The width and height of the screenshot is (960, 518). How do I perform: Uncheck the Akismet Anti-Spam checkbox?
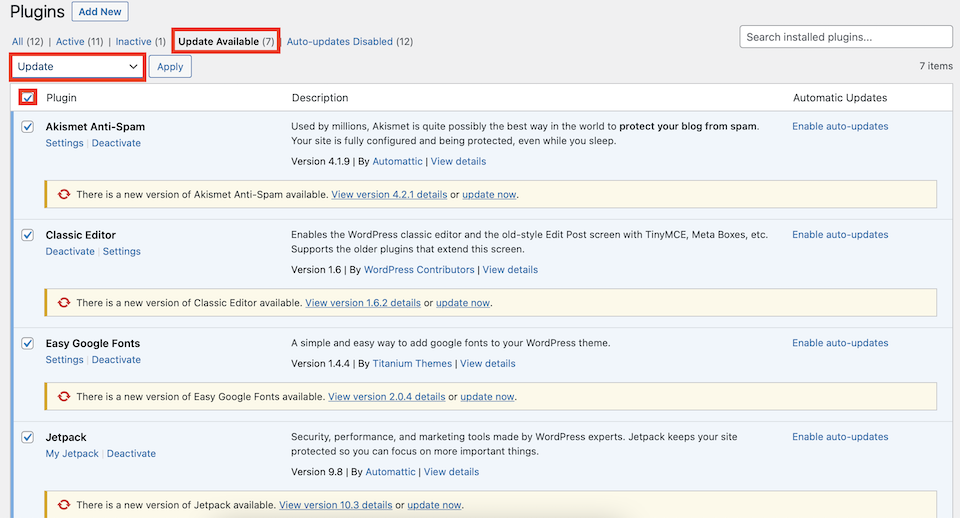(28, 127)
